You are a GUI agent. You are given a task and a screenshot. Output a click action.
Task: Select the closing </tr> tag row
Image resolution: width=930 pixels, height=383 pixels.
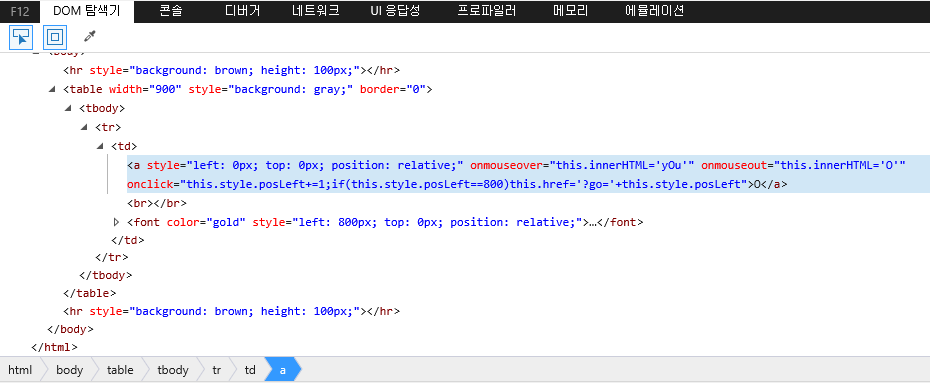point(112,257)
